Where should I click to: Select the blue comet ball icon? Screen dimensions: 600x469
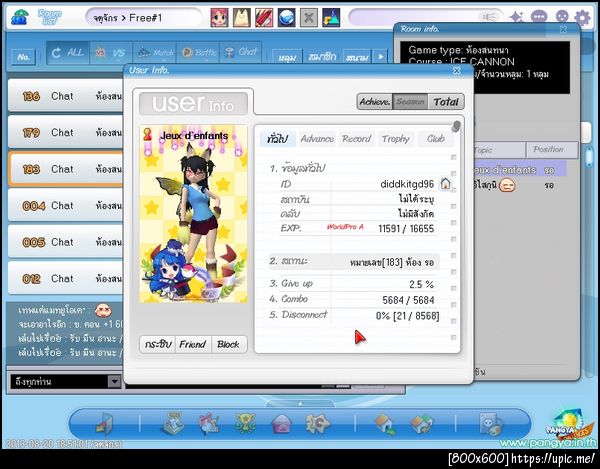286,18
